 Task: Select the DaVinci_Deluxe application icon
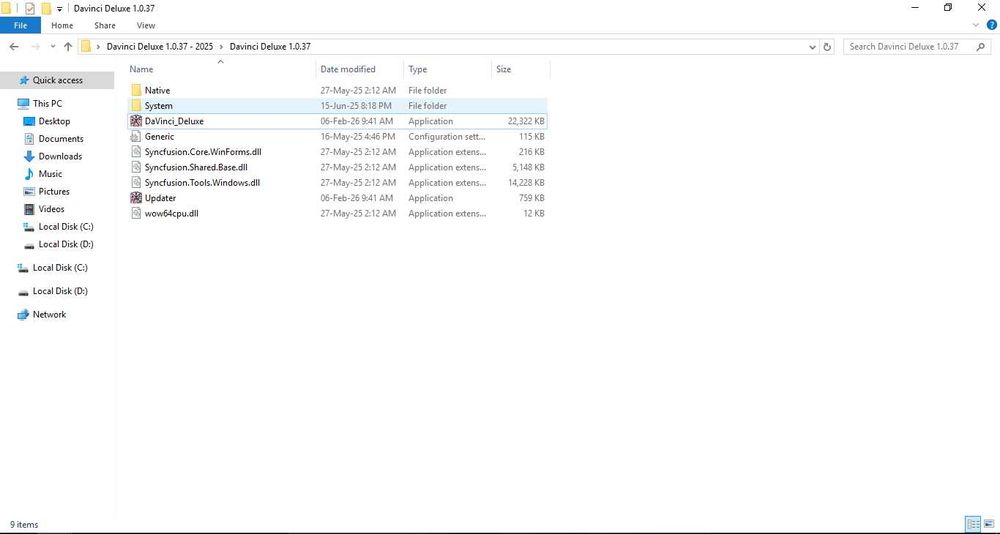pos(136,121)
